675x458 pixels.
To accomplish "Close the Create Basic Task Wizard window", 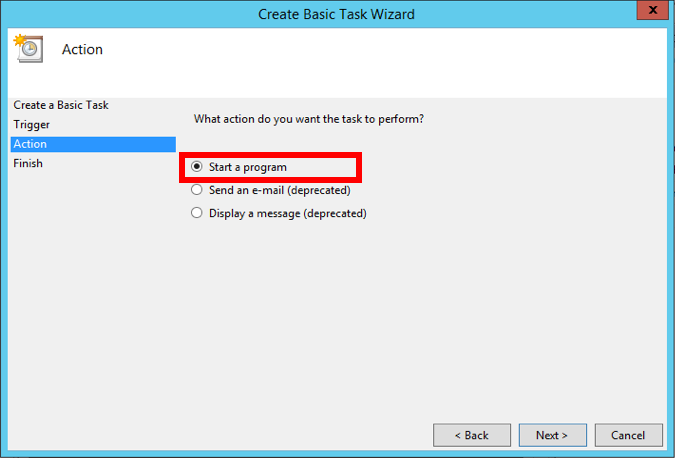I will [650, 11].
